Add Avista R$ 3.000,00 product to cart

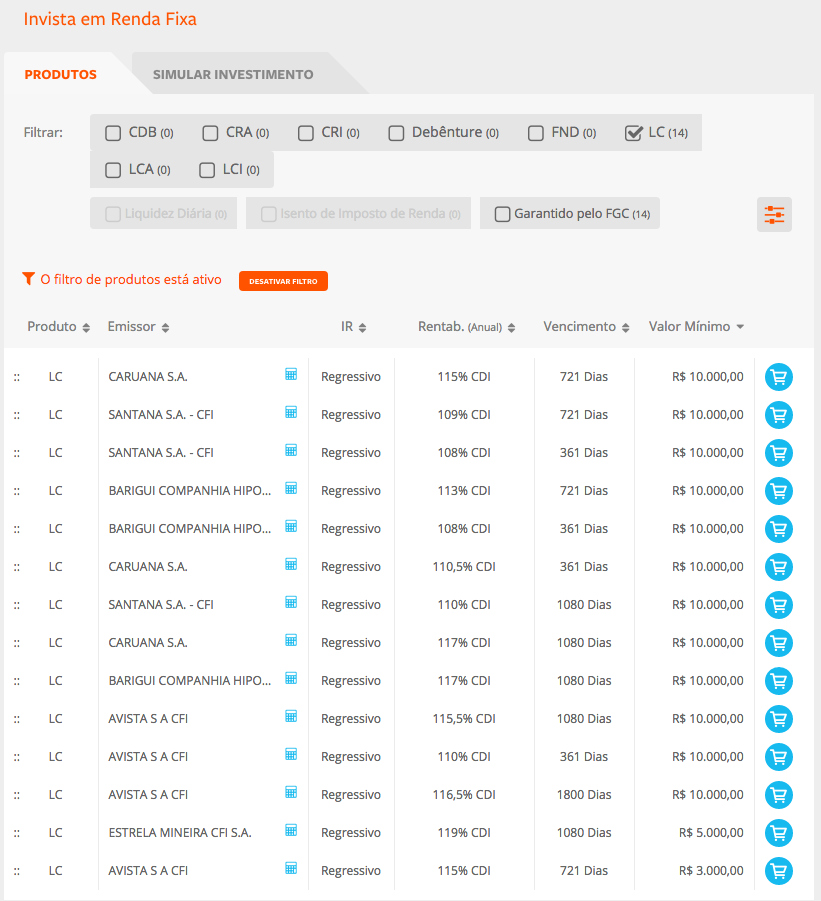778,871
